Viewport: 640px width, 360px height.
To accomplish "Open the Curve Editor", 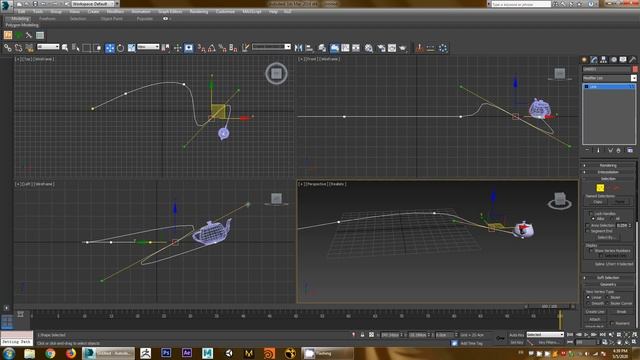I will (x=345, y=48).
